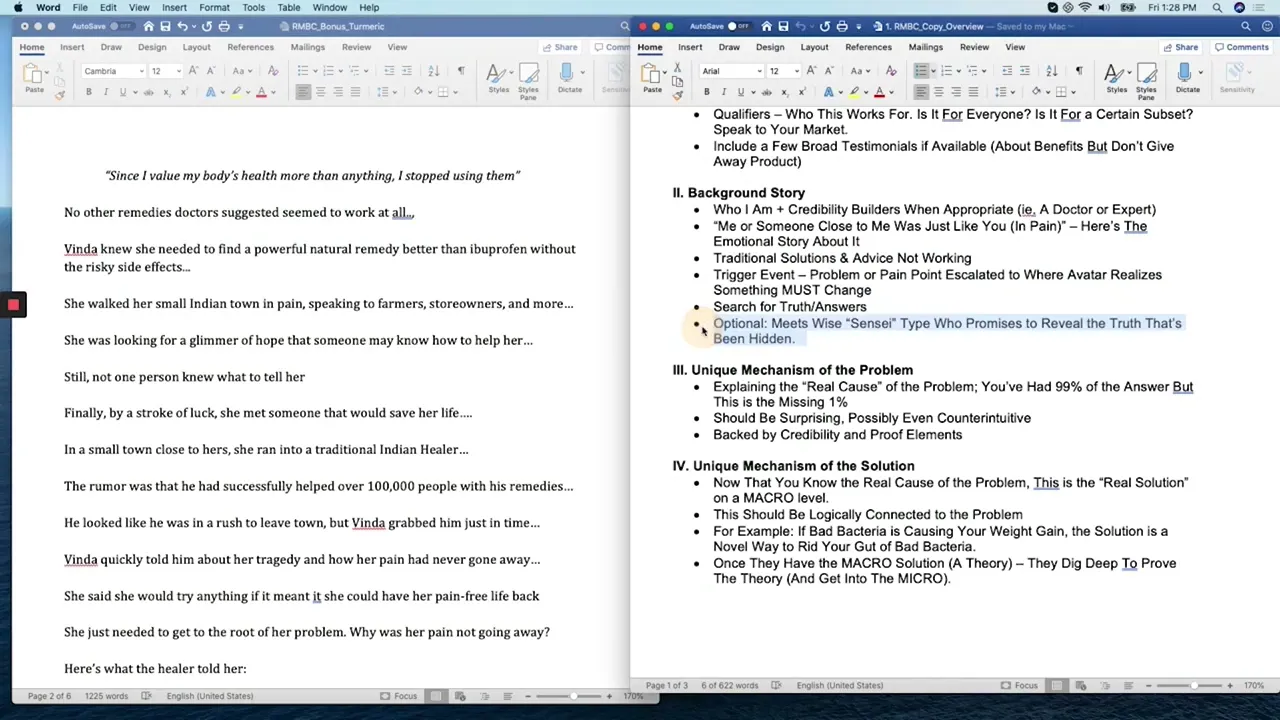The image size is (1280, 720).
Task: Center text in the right Word window
Action: click(938, 92)
